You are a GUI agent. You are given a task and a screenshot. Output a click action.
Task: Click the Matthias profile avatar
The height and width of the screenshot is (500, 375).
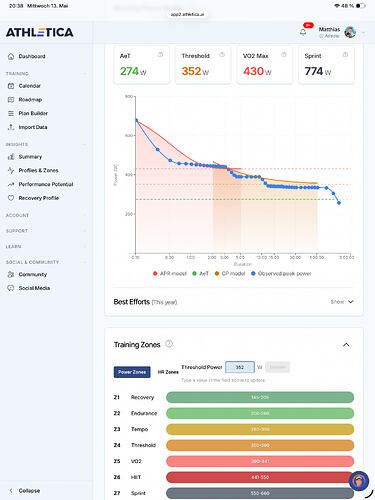(350, 32)
